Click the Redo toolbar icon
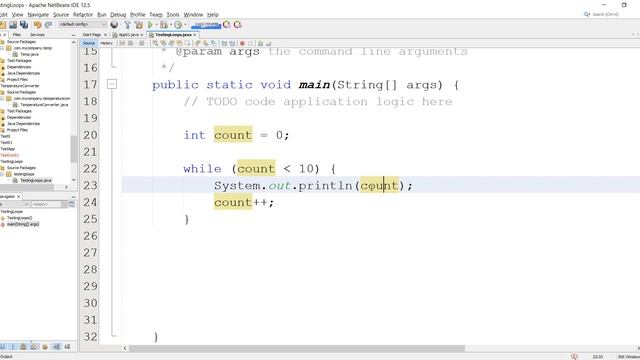Viewport: 640px width, 360px height. point(48,25)
